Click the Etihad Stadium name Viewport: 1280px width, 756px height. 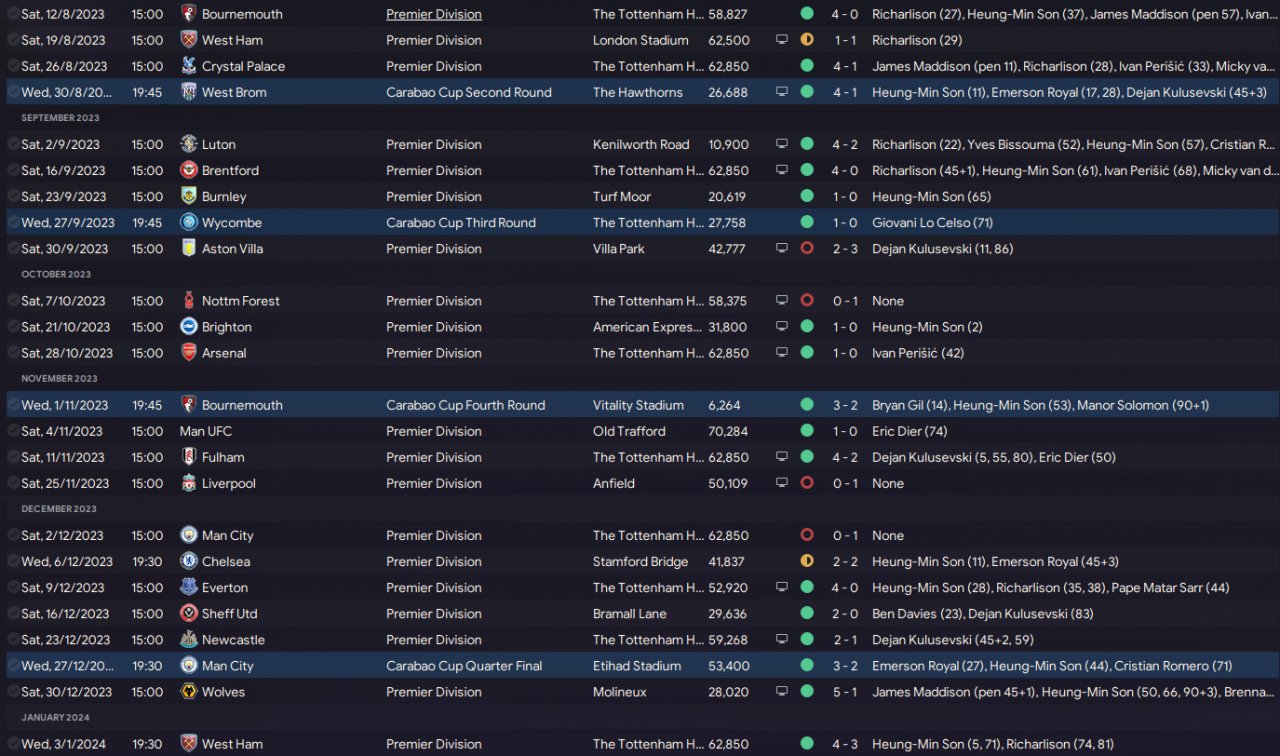(x=637, y=665)
